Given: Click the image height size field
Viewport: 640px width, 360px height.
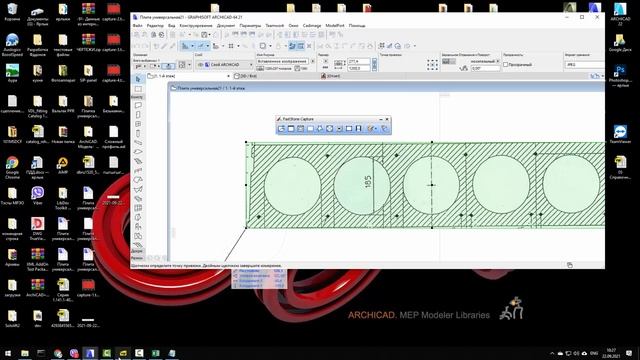Looking at the screenshot, I should click(359, 68).
